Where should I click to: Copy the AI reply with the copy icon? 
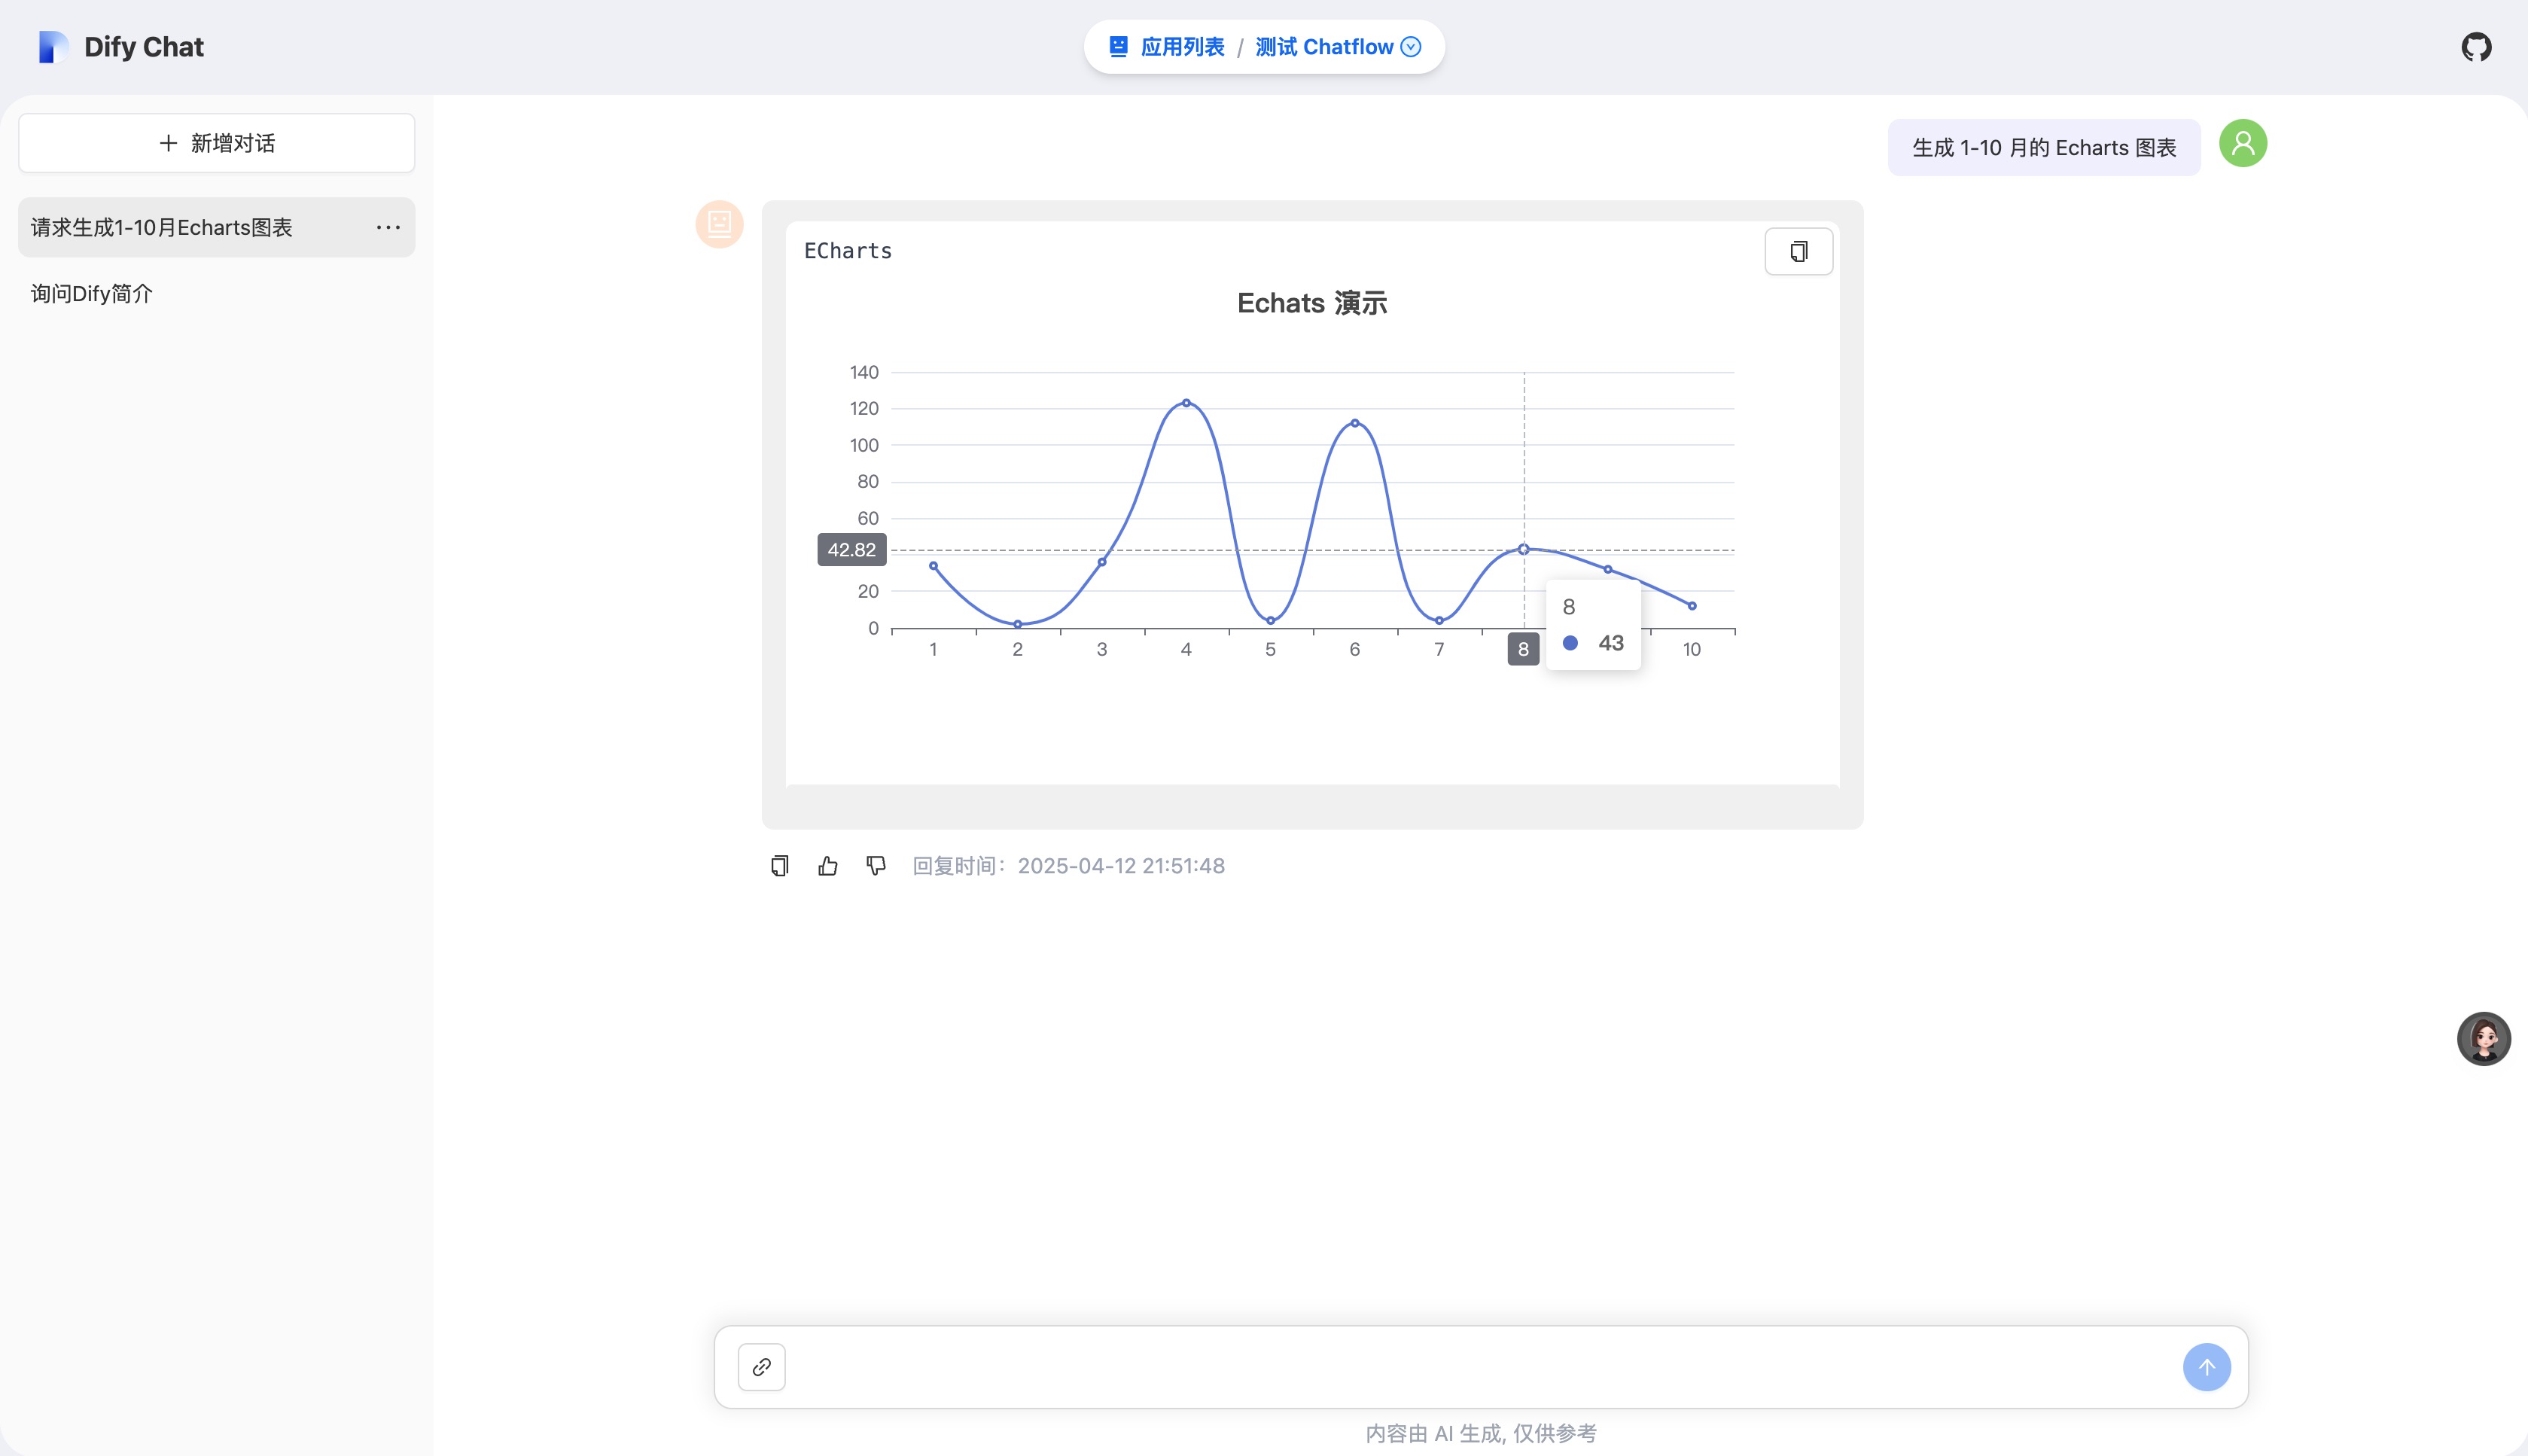coord(779,866)
